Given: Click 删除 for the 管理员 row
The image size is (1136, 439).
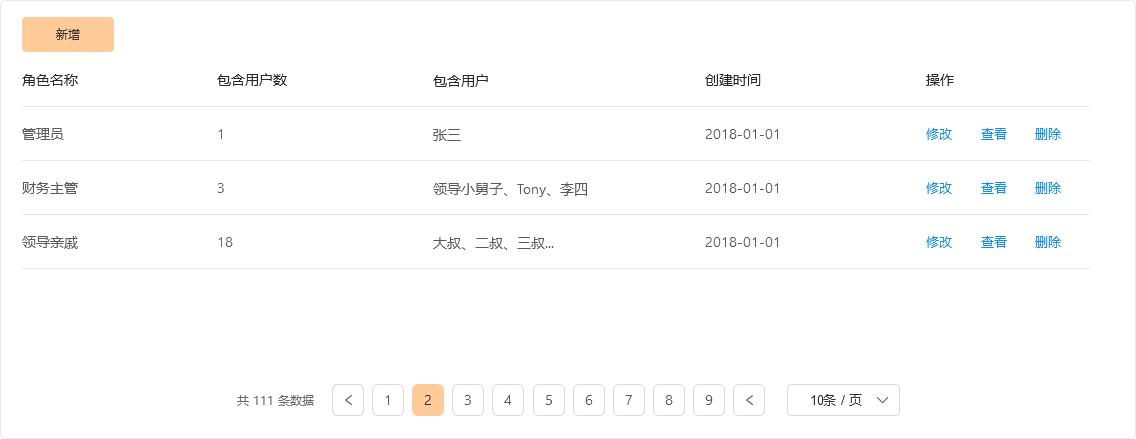Looking at the screenshot, I should click(1048, 134).
